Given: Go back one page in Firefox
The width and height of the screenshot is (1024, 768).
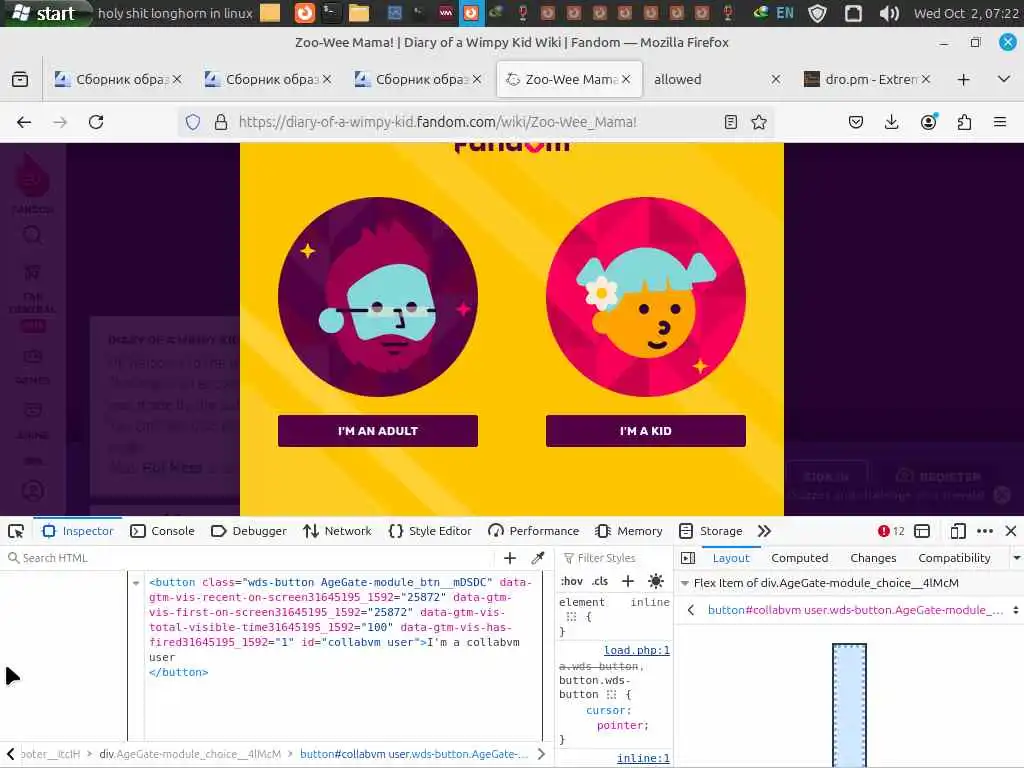Looking at the screenshot, I should (24, 122).
